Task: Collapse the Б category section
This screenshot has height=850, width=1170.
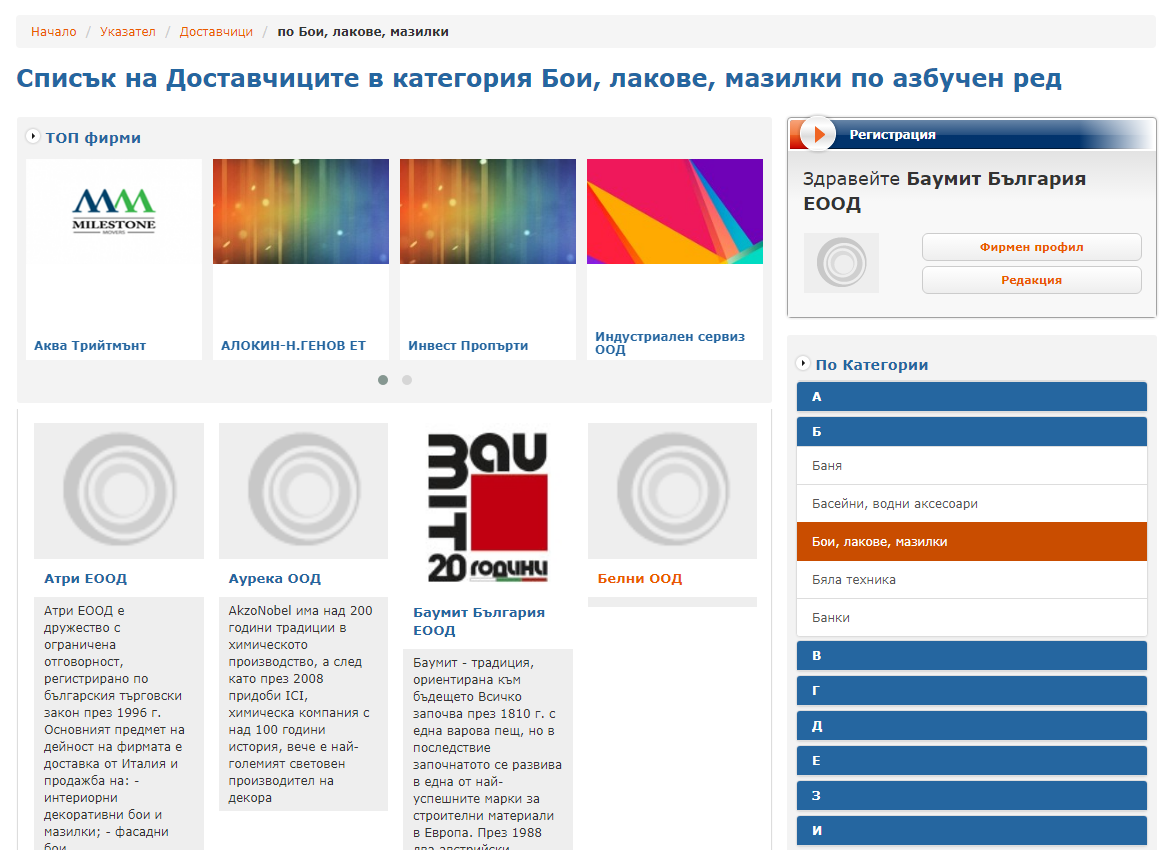Action: pyautogui.click(x=971, y=432)
